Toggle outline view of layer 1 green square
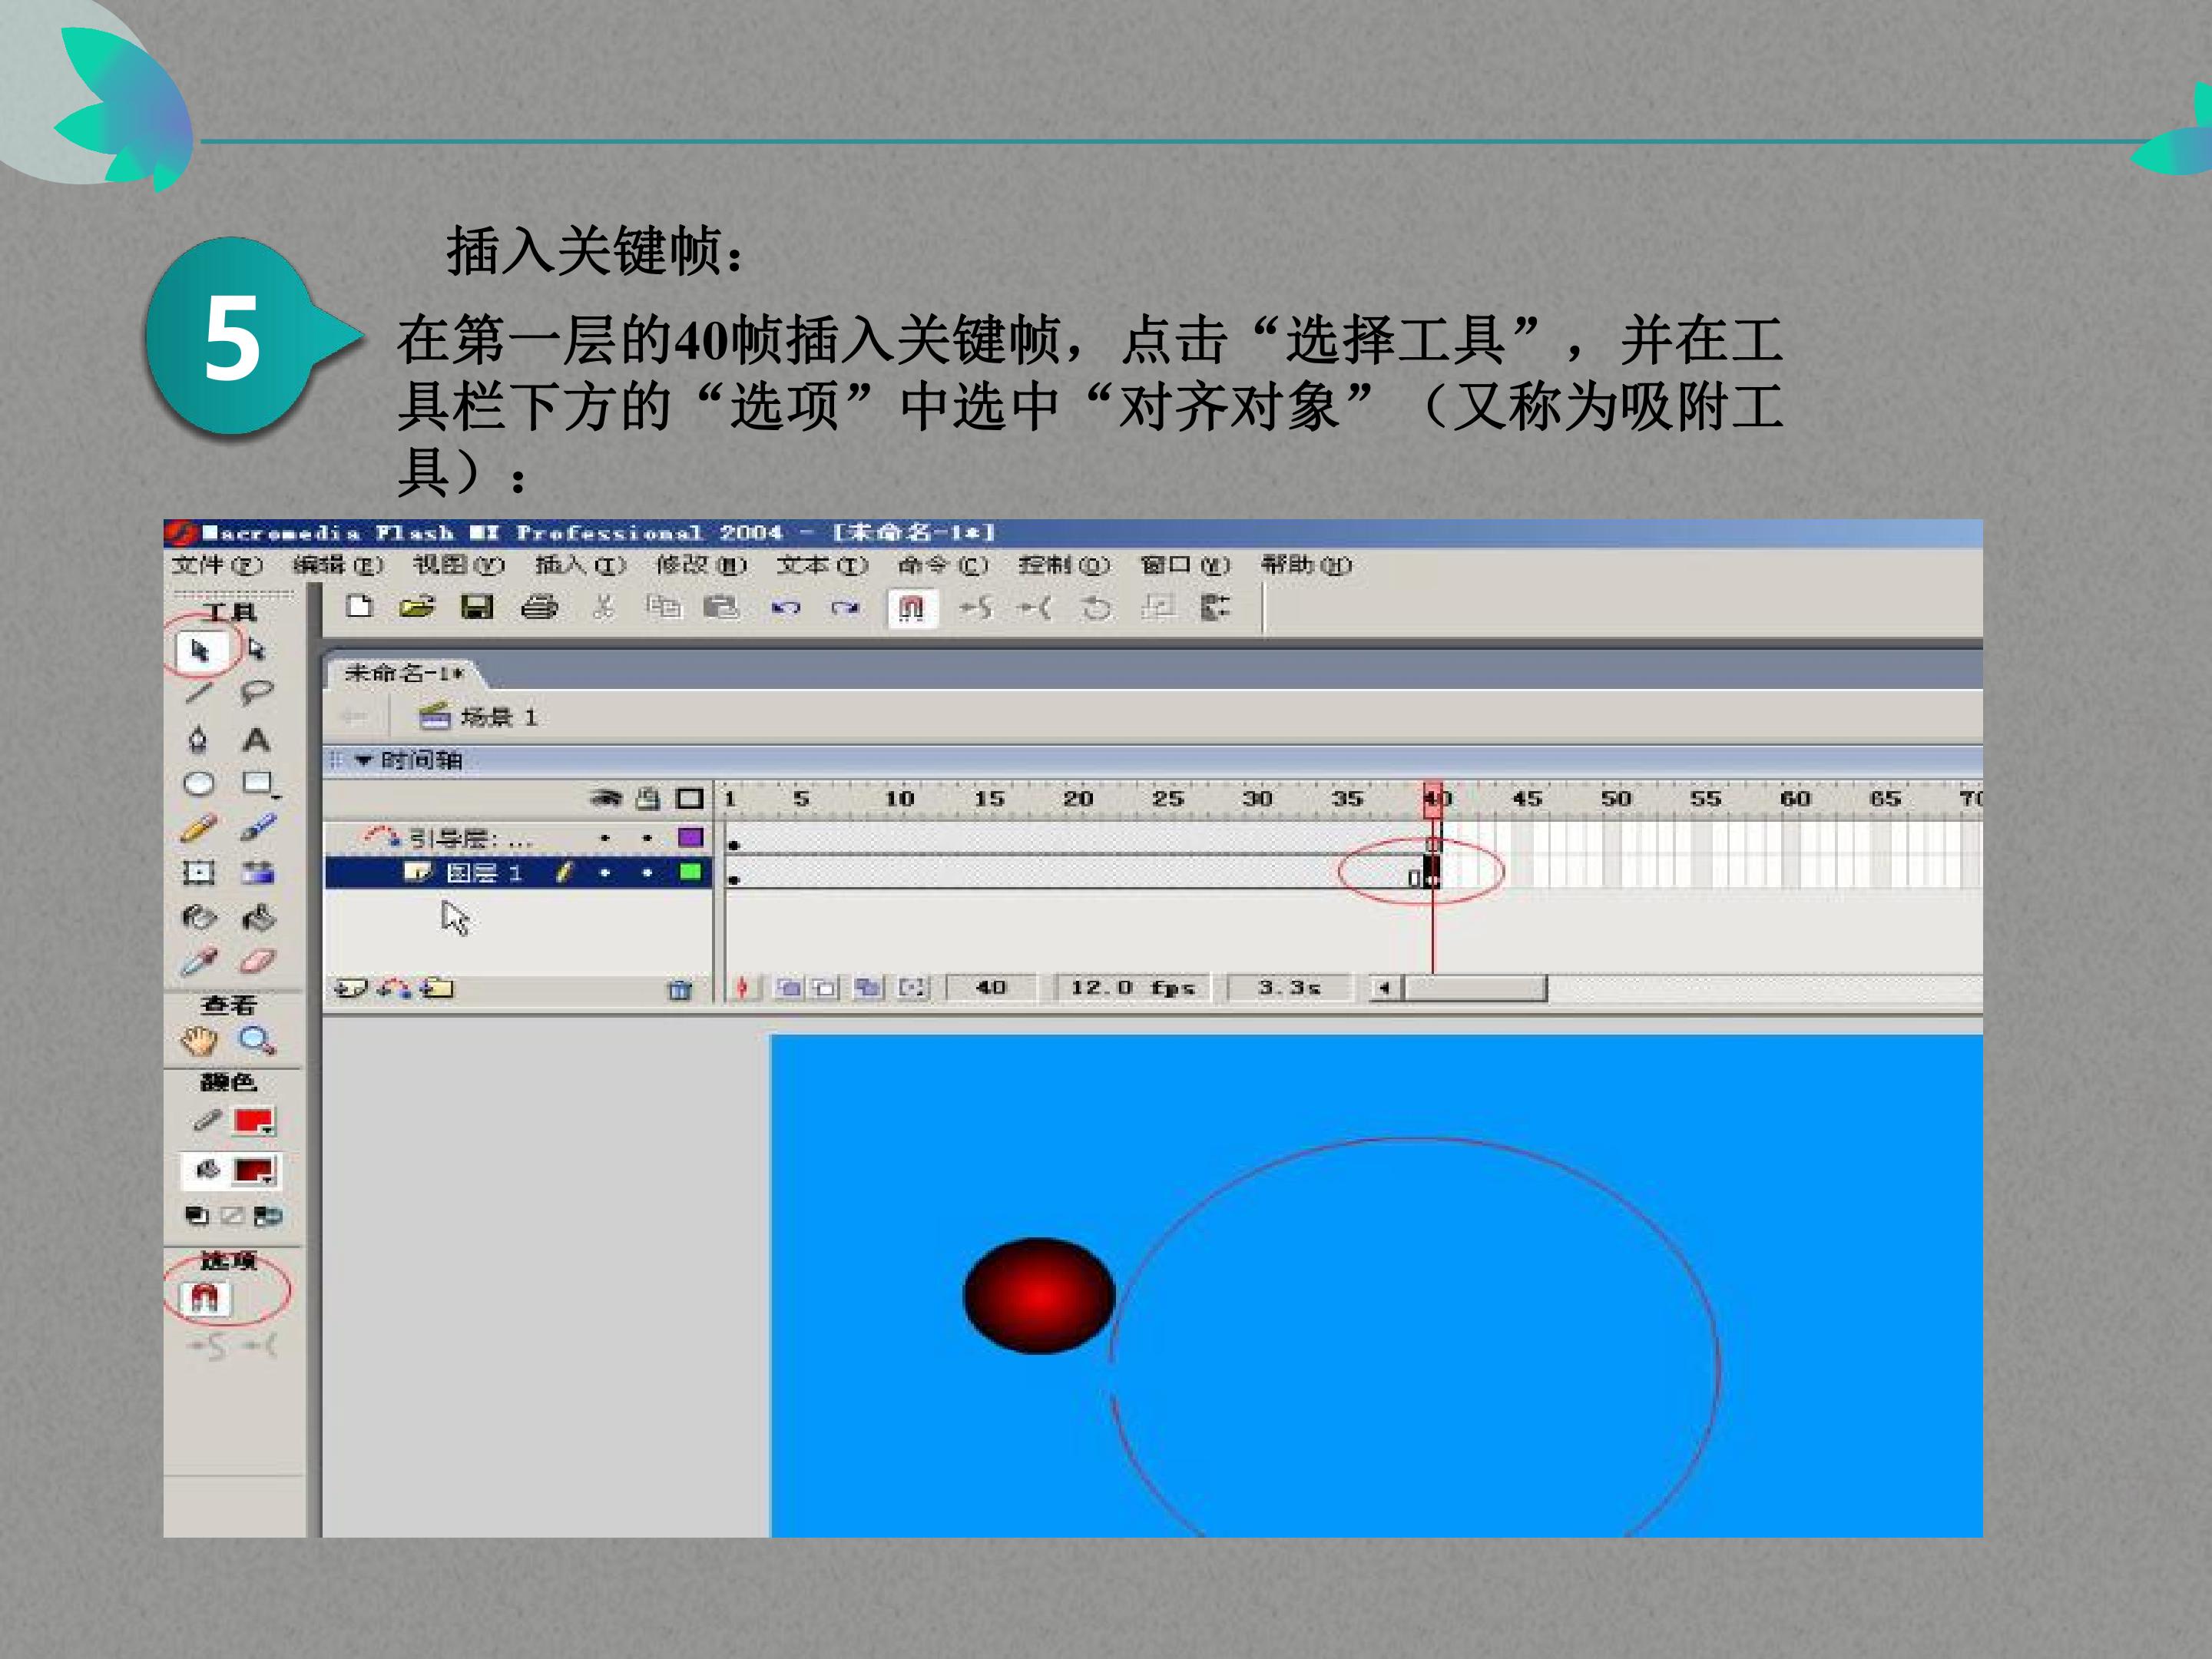Screen dimensions: 2212x1659 [690, 872]
